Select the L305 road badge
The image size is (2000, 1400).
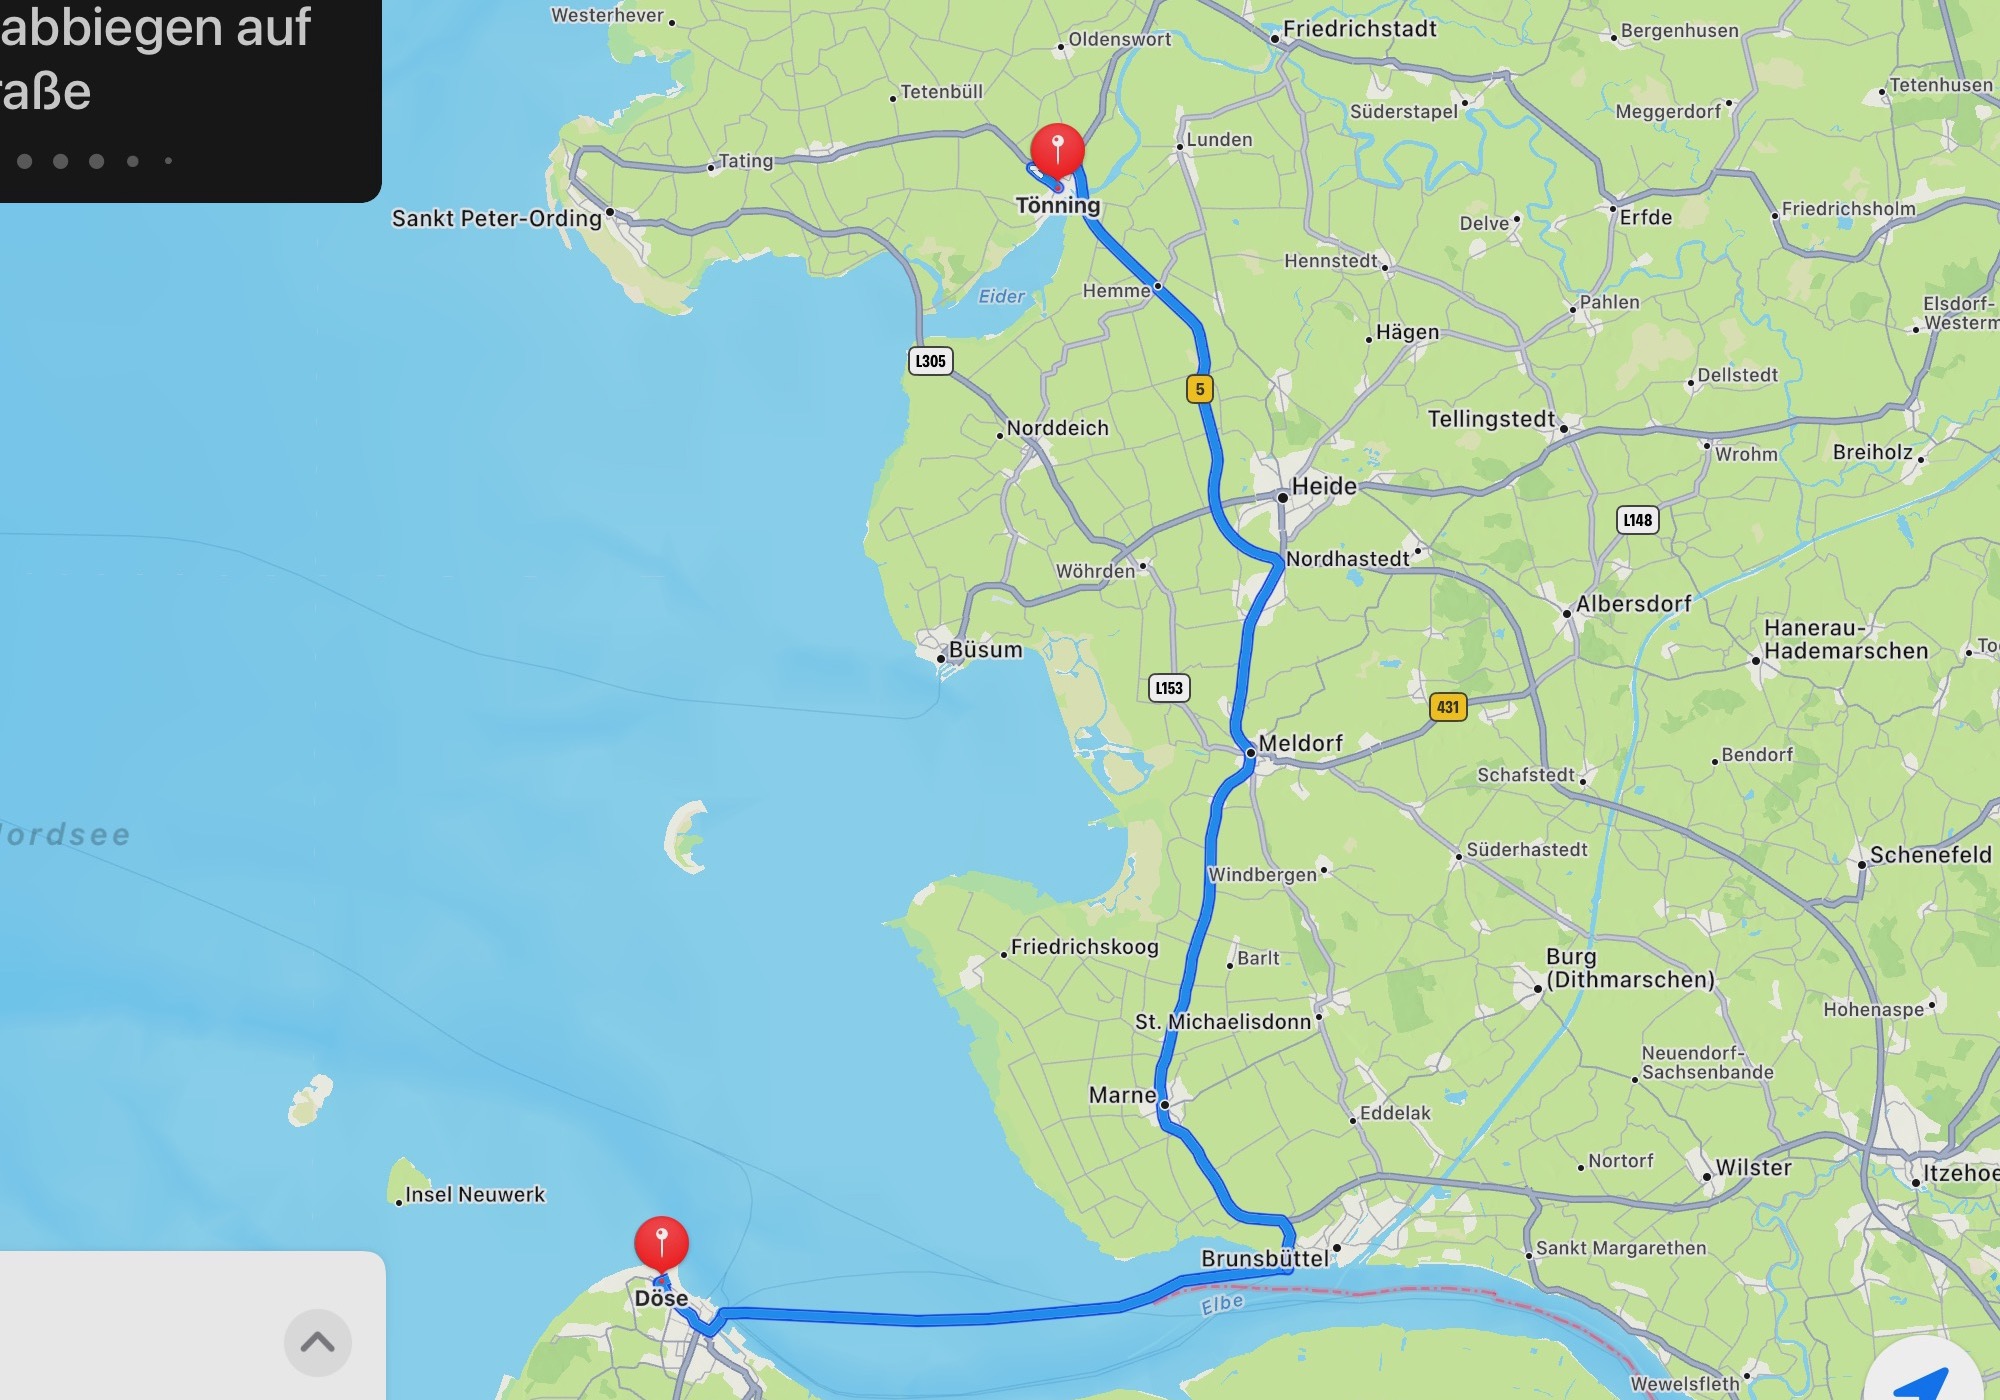click(x=930, y=361)
